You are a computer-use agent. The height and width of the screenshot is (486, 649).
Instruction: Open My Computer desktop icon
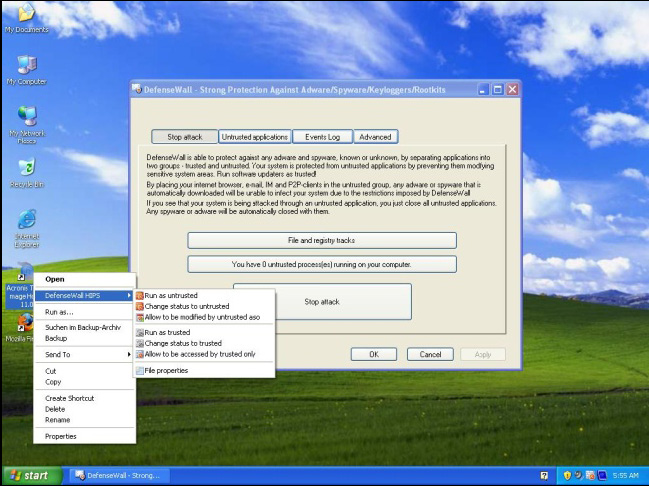pyautogui.click(x=26, y=70)
